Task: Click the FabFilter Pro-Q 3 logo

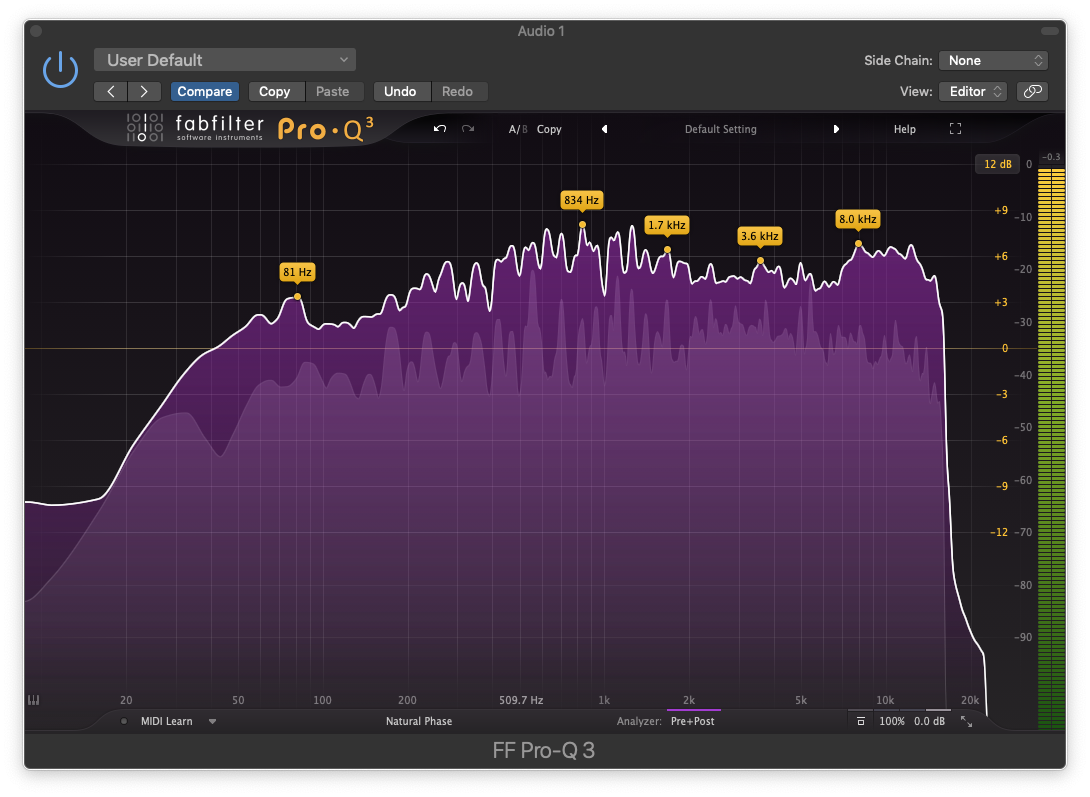Action: 251,128
